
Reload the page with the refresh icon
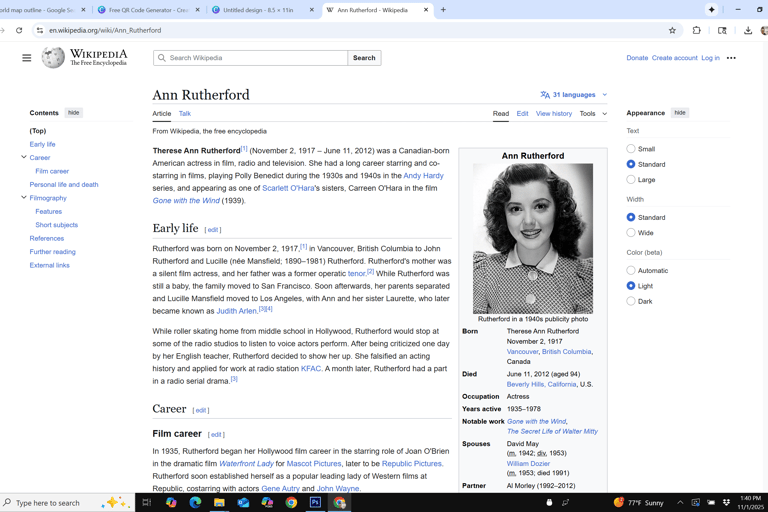click(x=19, y=30)
